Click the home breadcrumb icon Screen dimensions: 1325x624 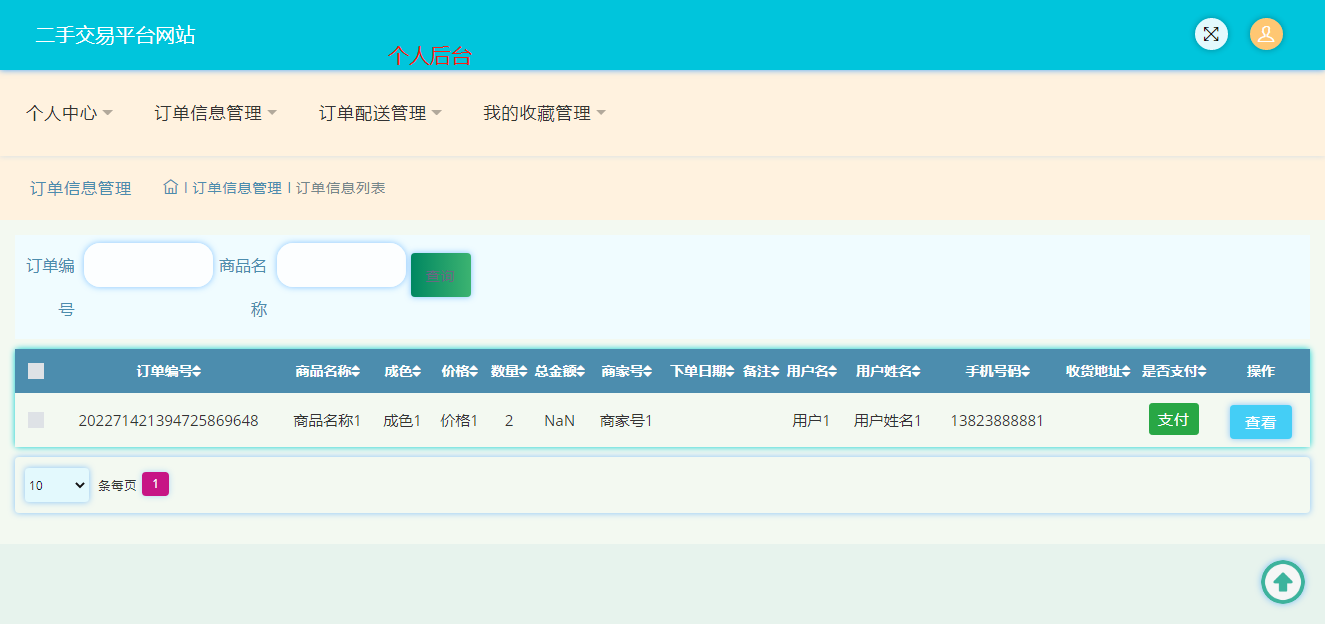[x=171, y=187]
